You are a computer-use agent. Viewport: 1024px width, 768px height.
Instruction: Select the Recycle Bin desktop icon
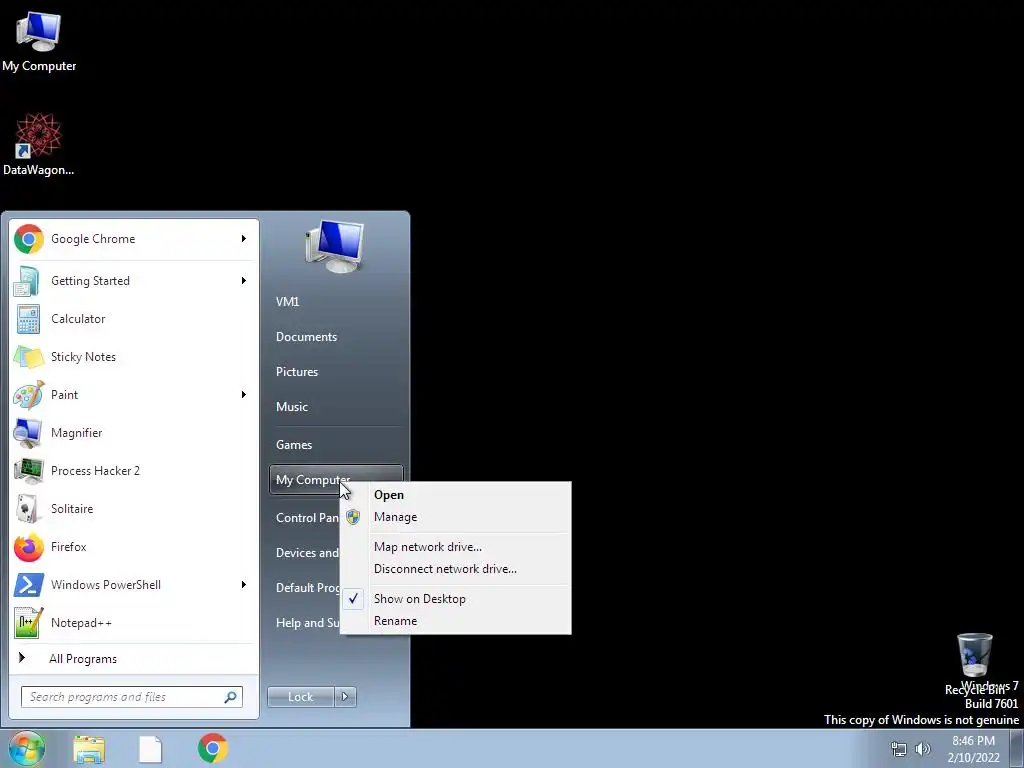point(974,655)
